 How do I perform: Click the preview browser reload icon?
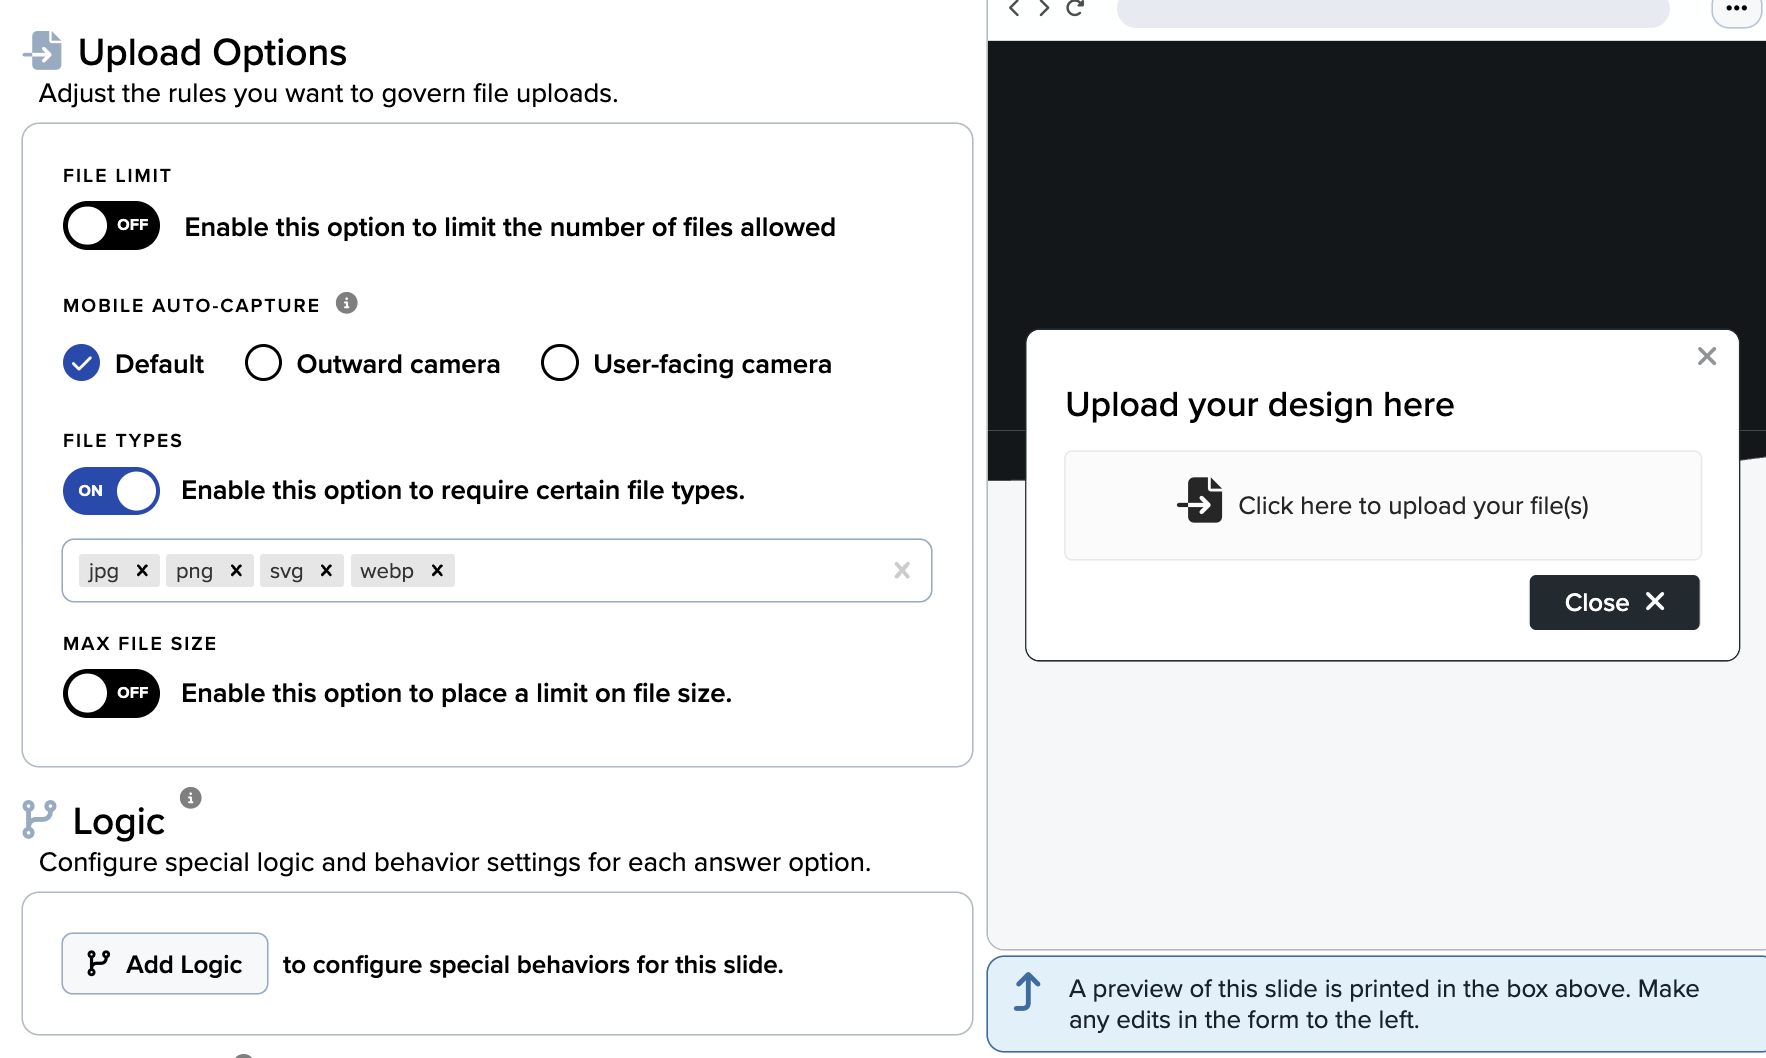coord(1075,9)
